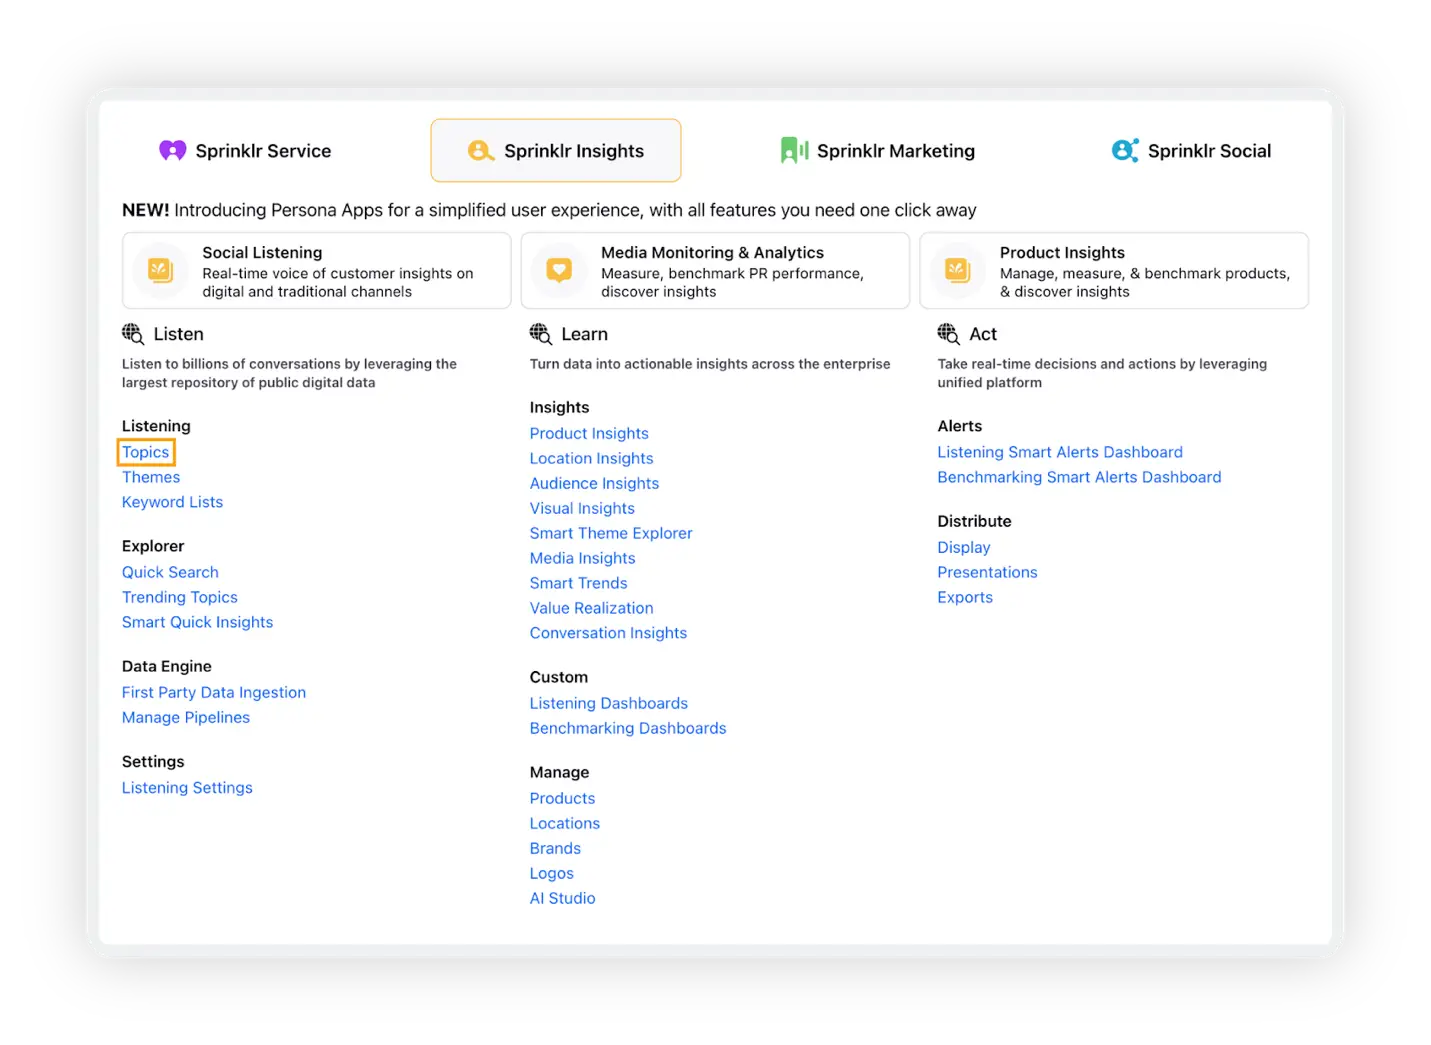Click the Media Monitoring & Analytics card icon
This screenshot has height=1045, width=1431.
pyautogui.click(x=559, y=270)
